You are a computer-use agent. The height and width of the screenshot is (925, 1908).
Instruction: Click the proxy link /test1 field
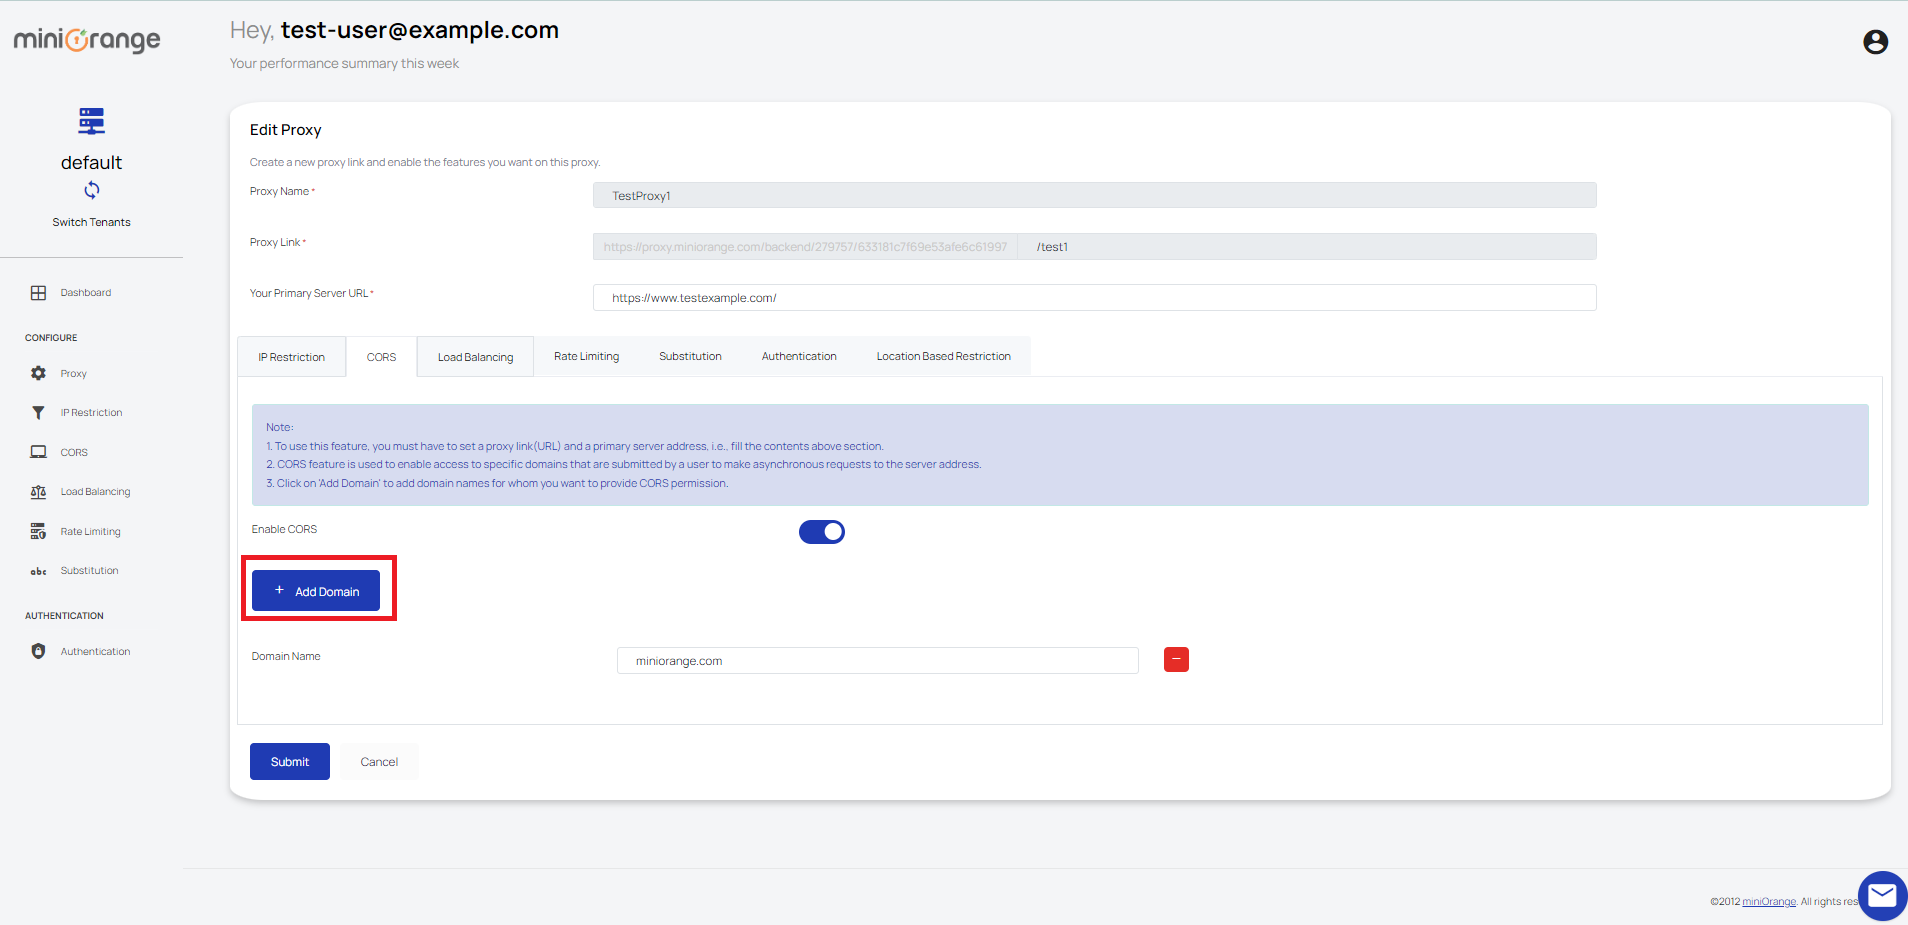[x=1307, y=246]
